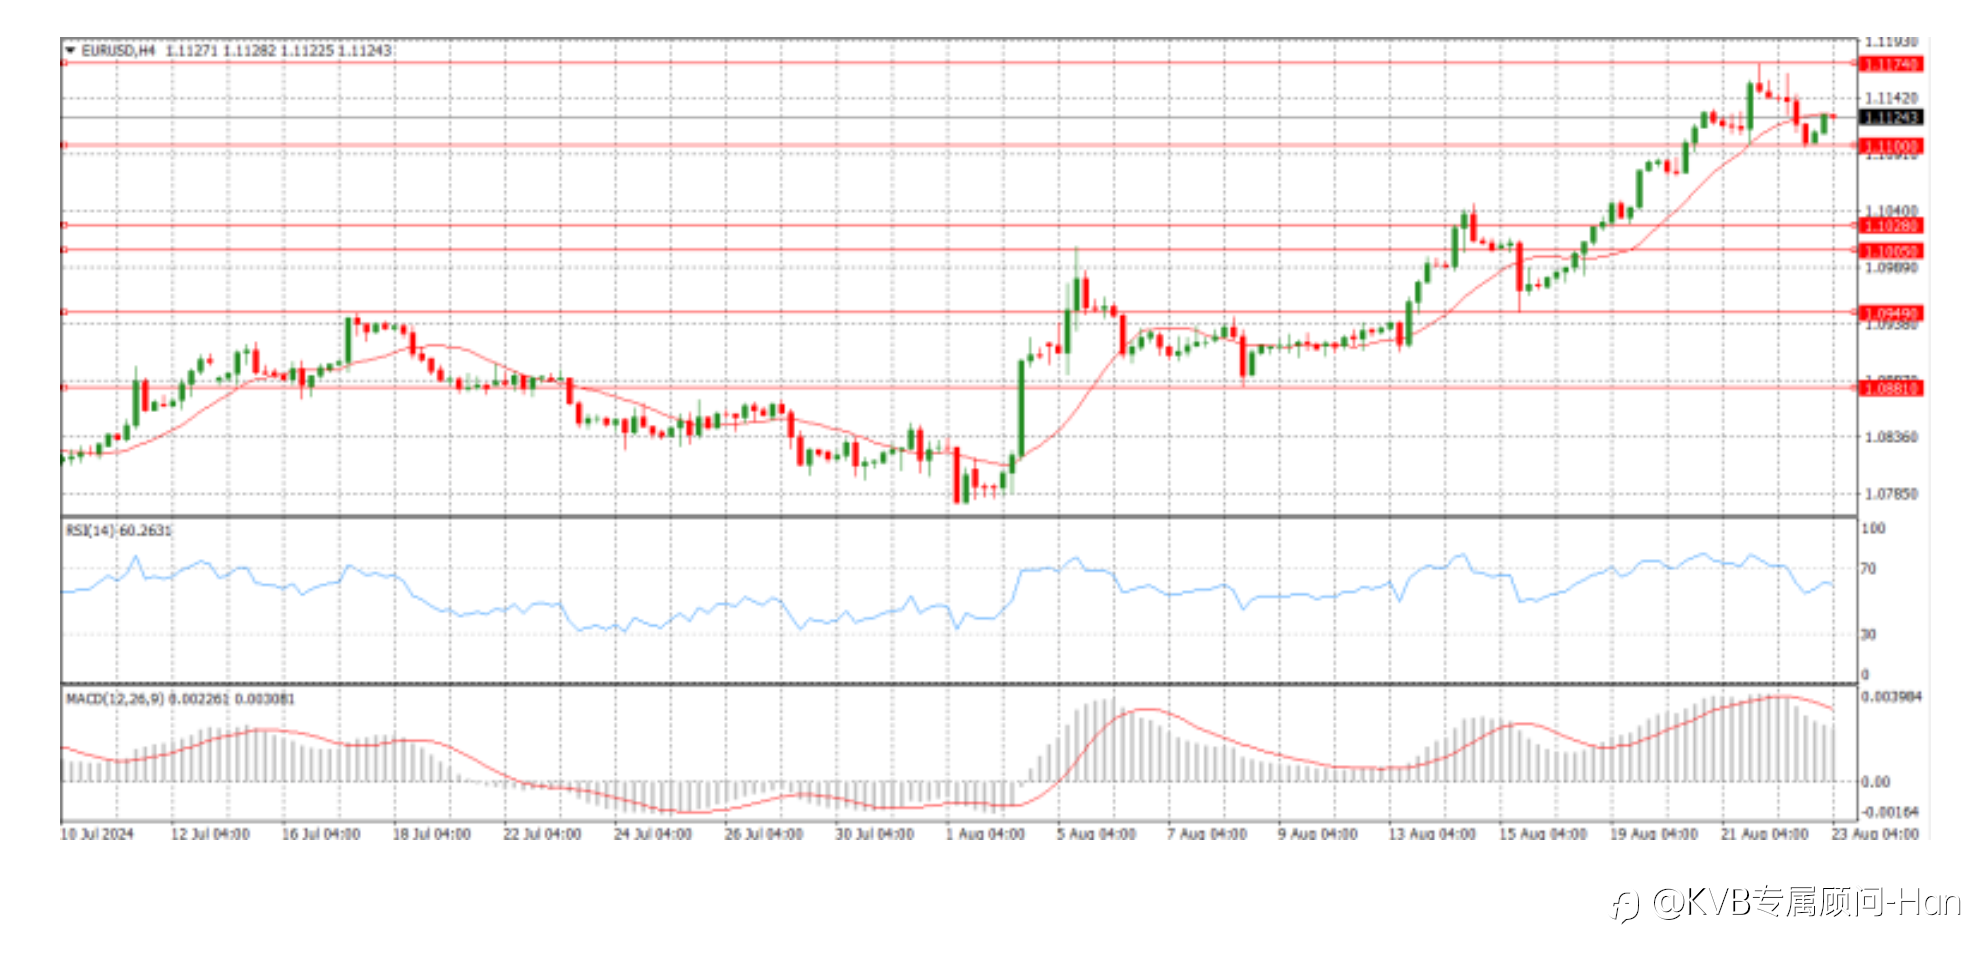Select the 1.10280 red price level tag
The width and height of the screenshot is (1984, 958).
(1890, 226)
